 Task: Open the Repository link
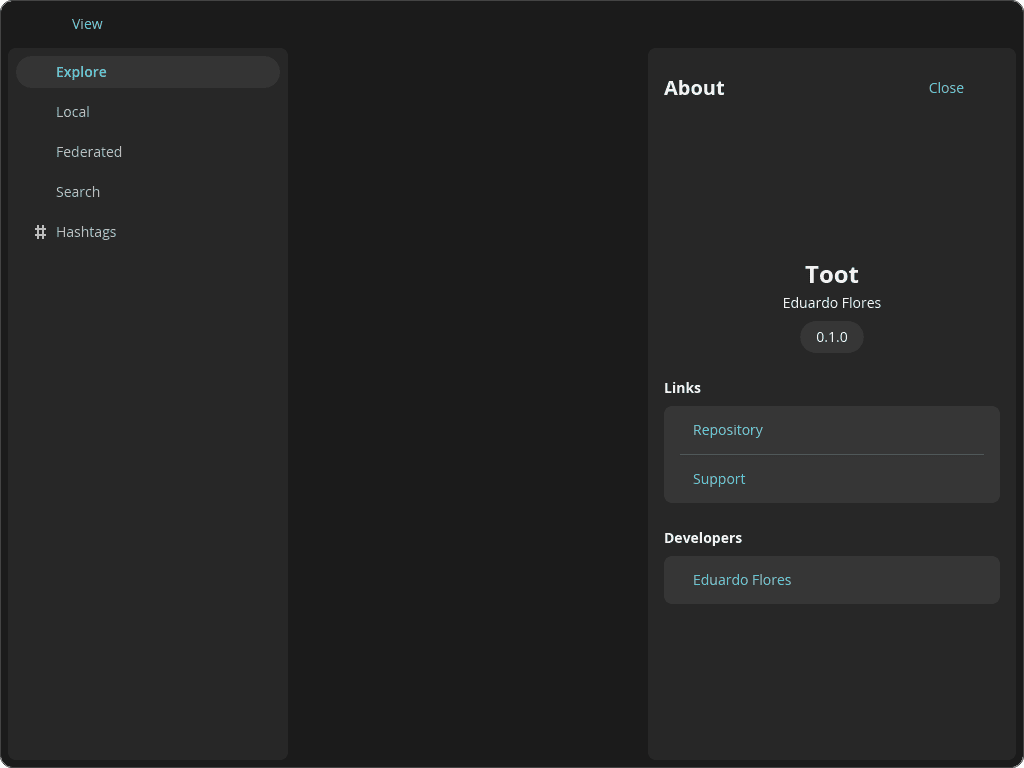coord(831,430)
